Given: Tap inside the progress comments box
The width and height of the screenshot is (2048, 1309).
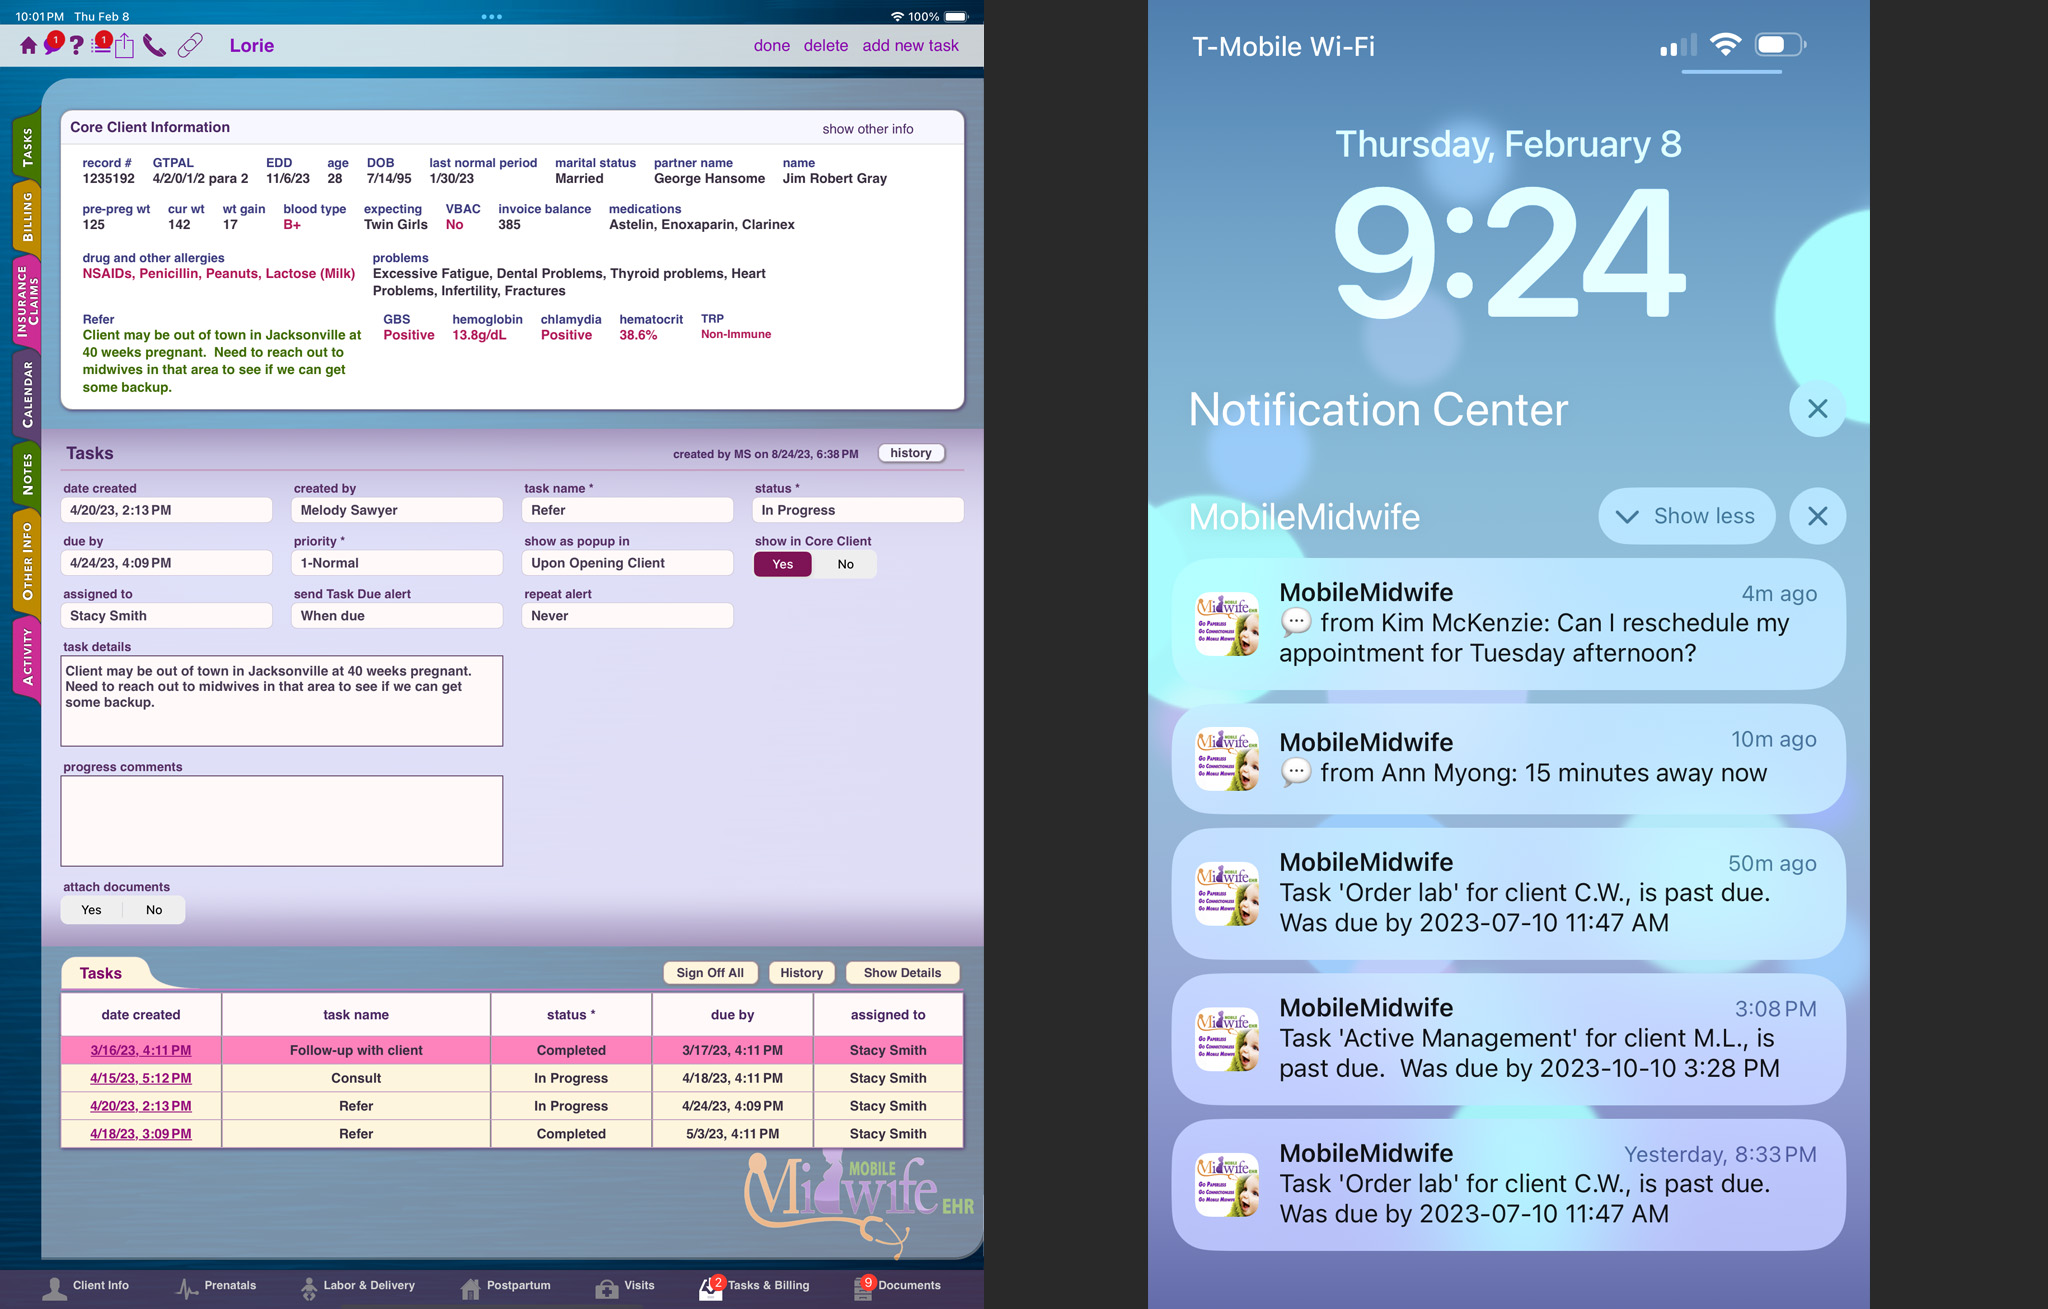Looking at the screenshot, I should click(282, 821).
